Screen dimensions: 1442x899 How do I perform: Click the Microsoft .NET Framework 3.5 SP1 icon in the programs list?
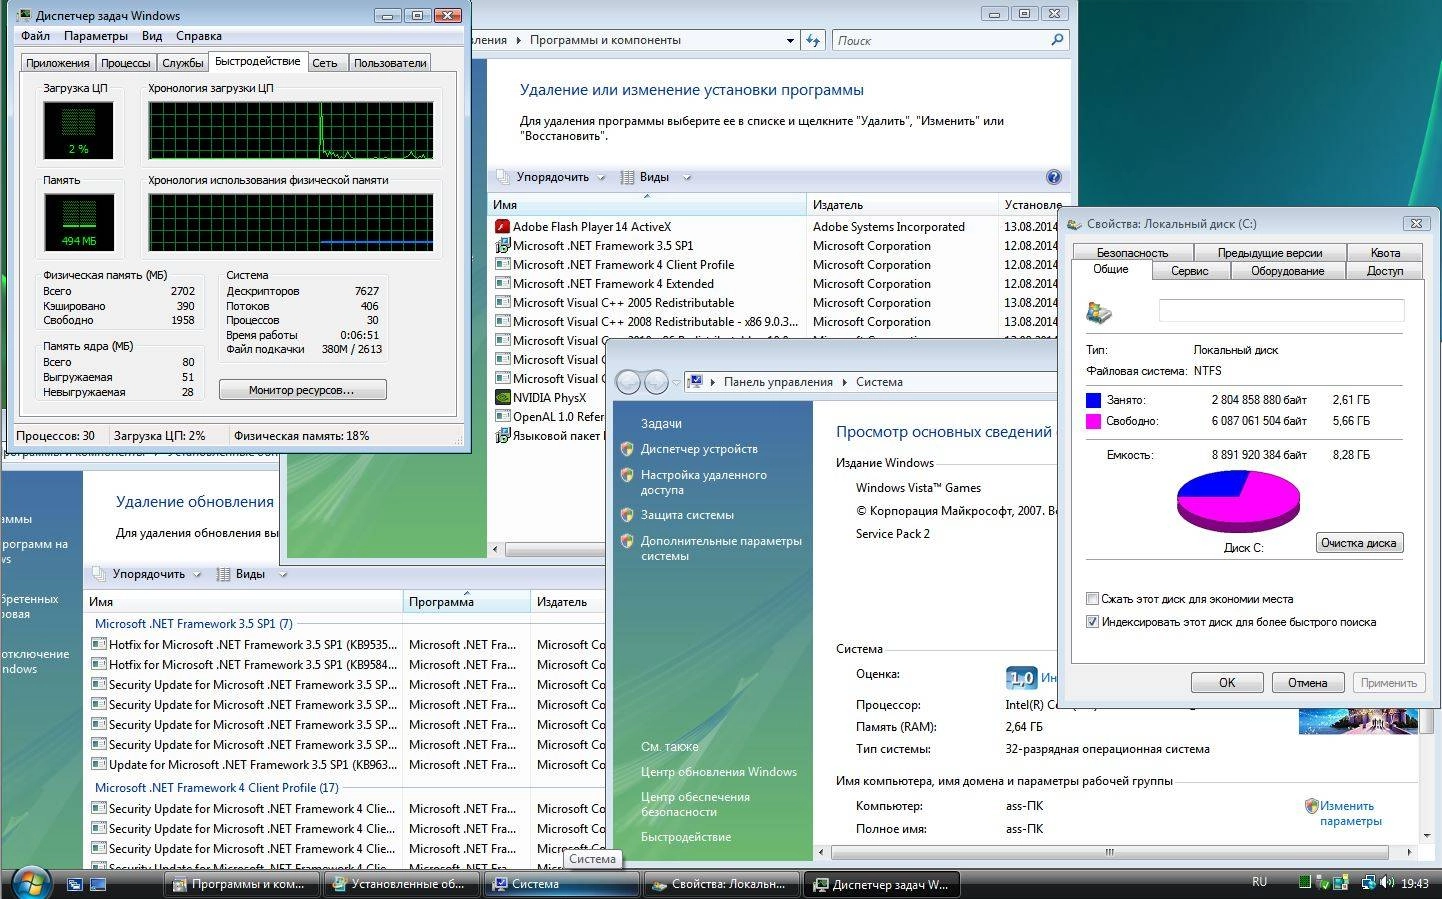[502, 246]
